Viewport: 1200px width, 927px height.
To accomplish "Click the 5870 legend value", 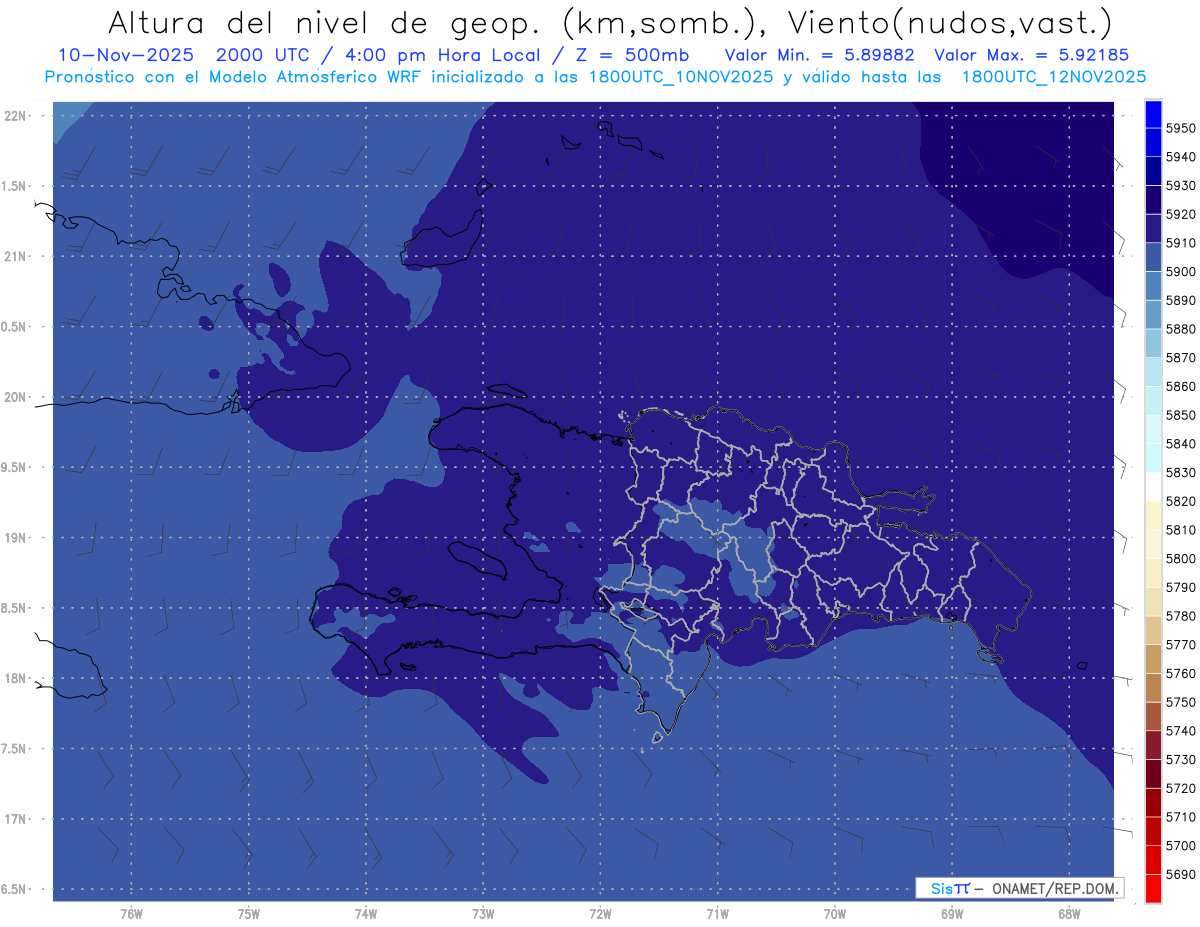I will pos(1180,357).
